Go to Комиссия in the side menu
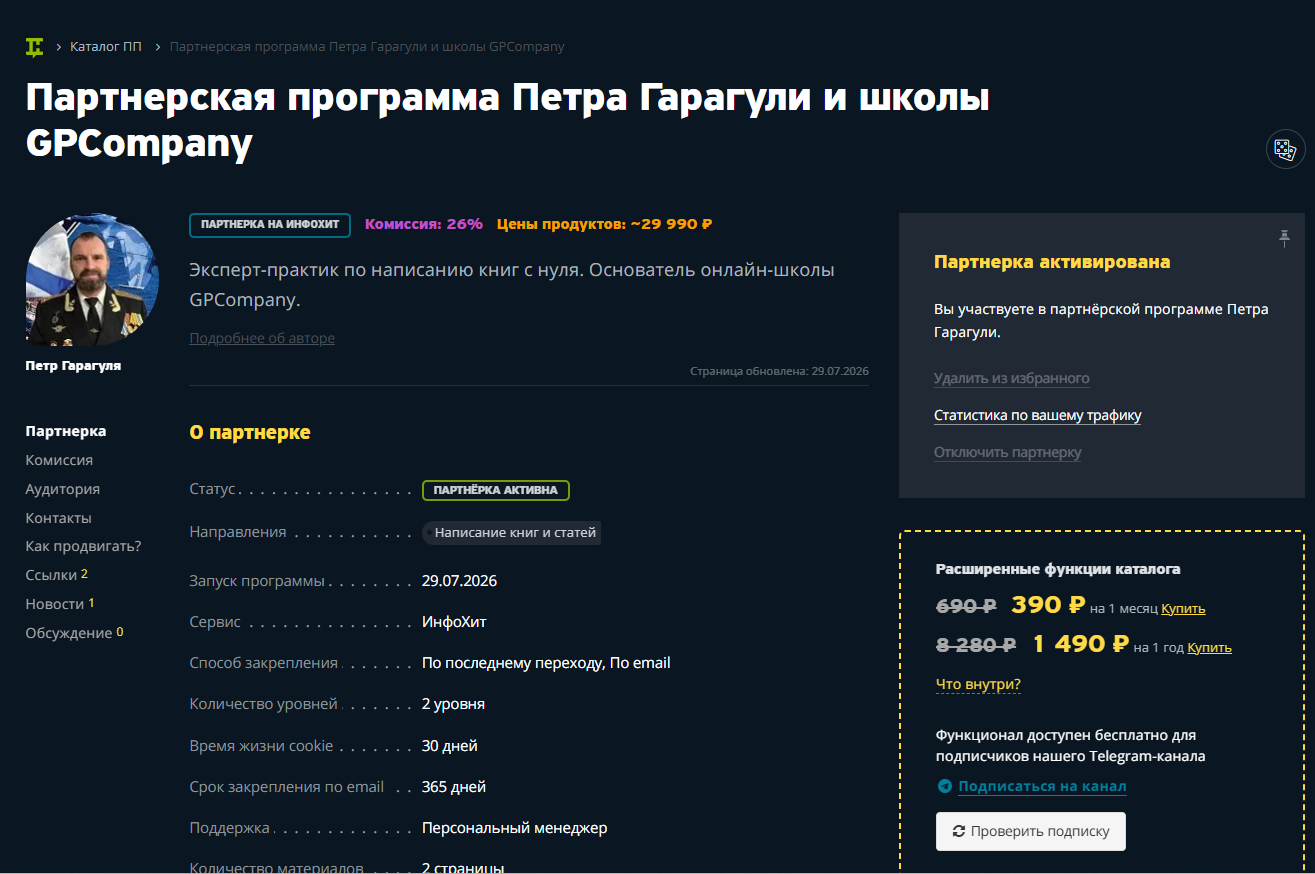Viewport: 1315px width, 874px height. pos(59,460)
